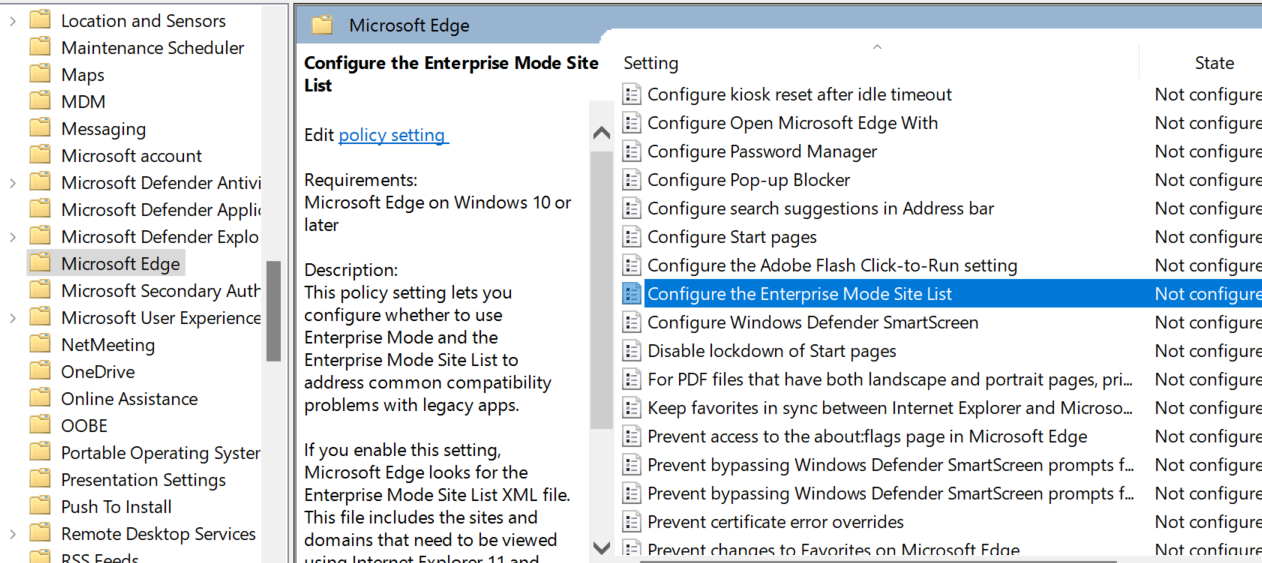This screenshot has width=1262, height=563.
Task: Click highlighted icon for Enterprise Mode Site List
Action: [x=631, y=294]
